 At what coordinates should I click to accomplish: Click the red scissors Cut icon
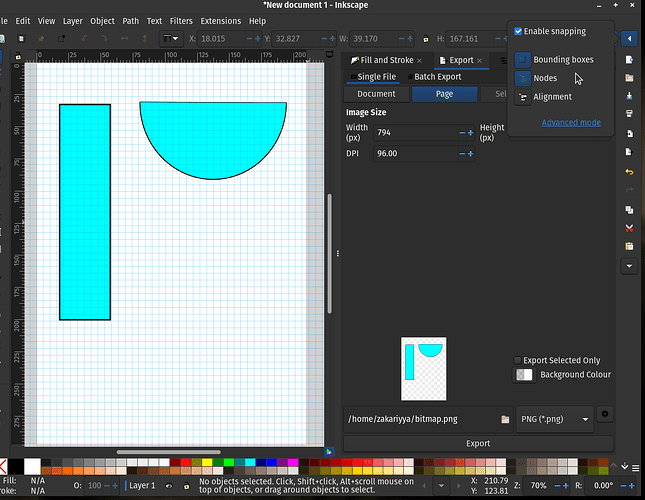point(629,228)
